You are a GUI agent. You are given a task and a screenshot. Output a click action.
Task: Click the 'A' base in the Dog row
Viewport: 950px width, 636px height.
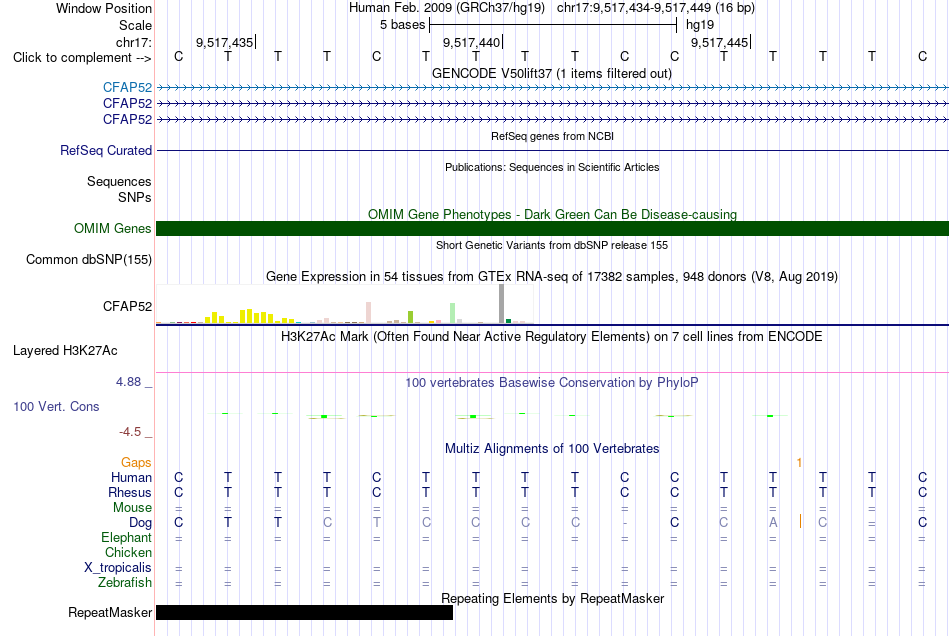773,522
